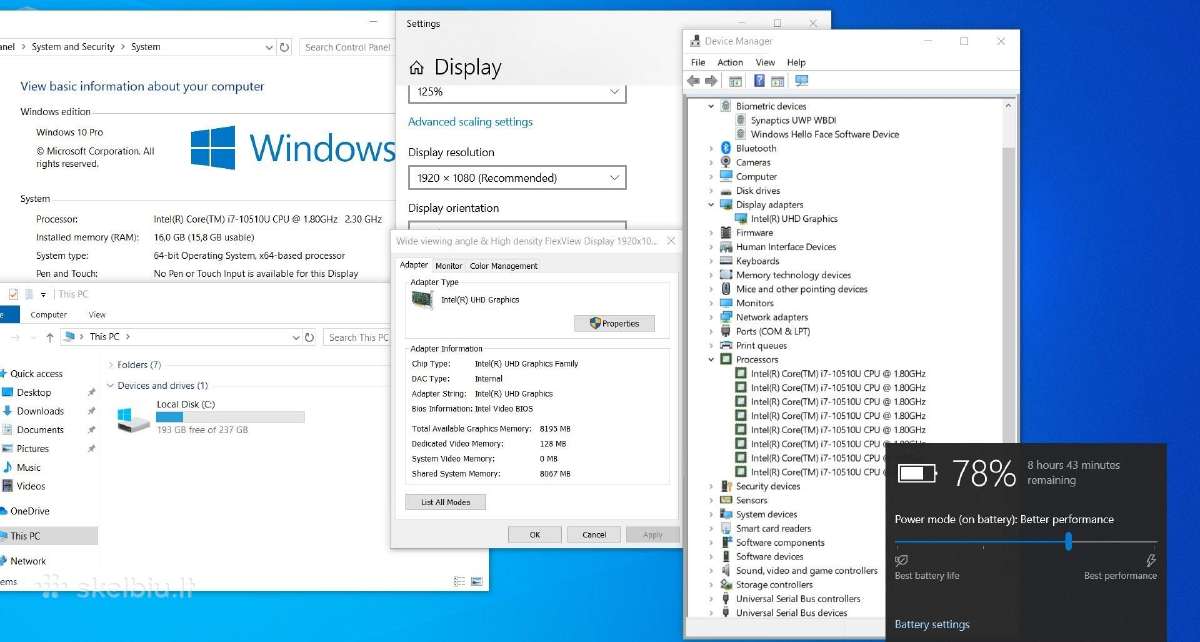
Task: Select the View ribbon tab in Explorer
Action: (x=97, y=314)
